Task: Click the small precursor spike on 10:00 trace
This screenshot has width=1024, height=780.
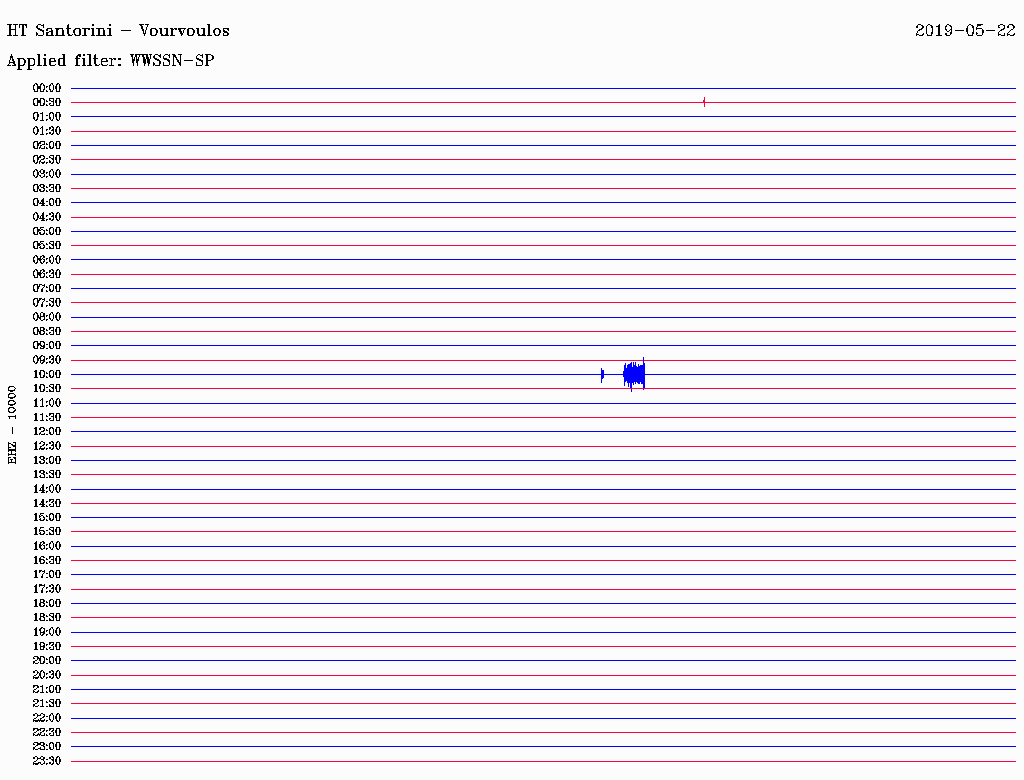Action: [x=602, y=375]
